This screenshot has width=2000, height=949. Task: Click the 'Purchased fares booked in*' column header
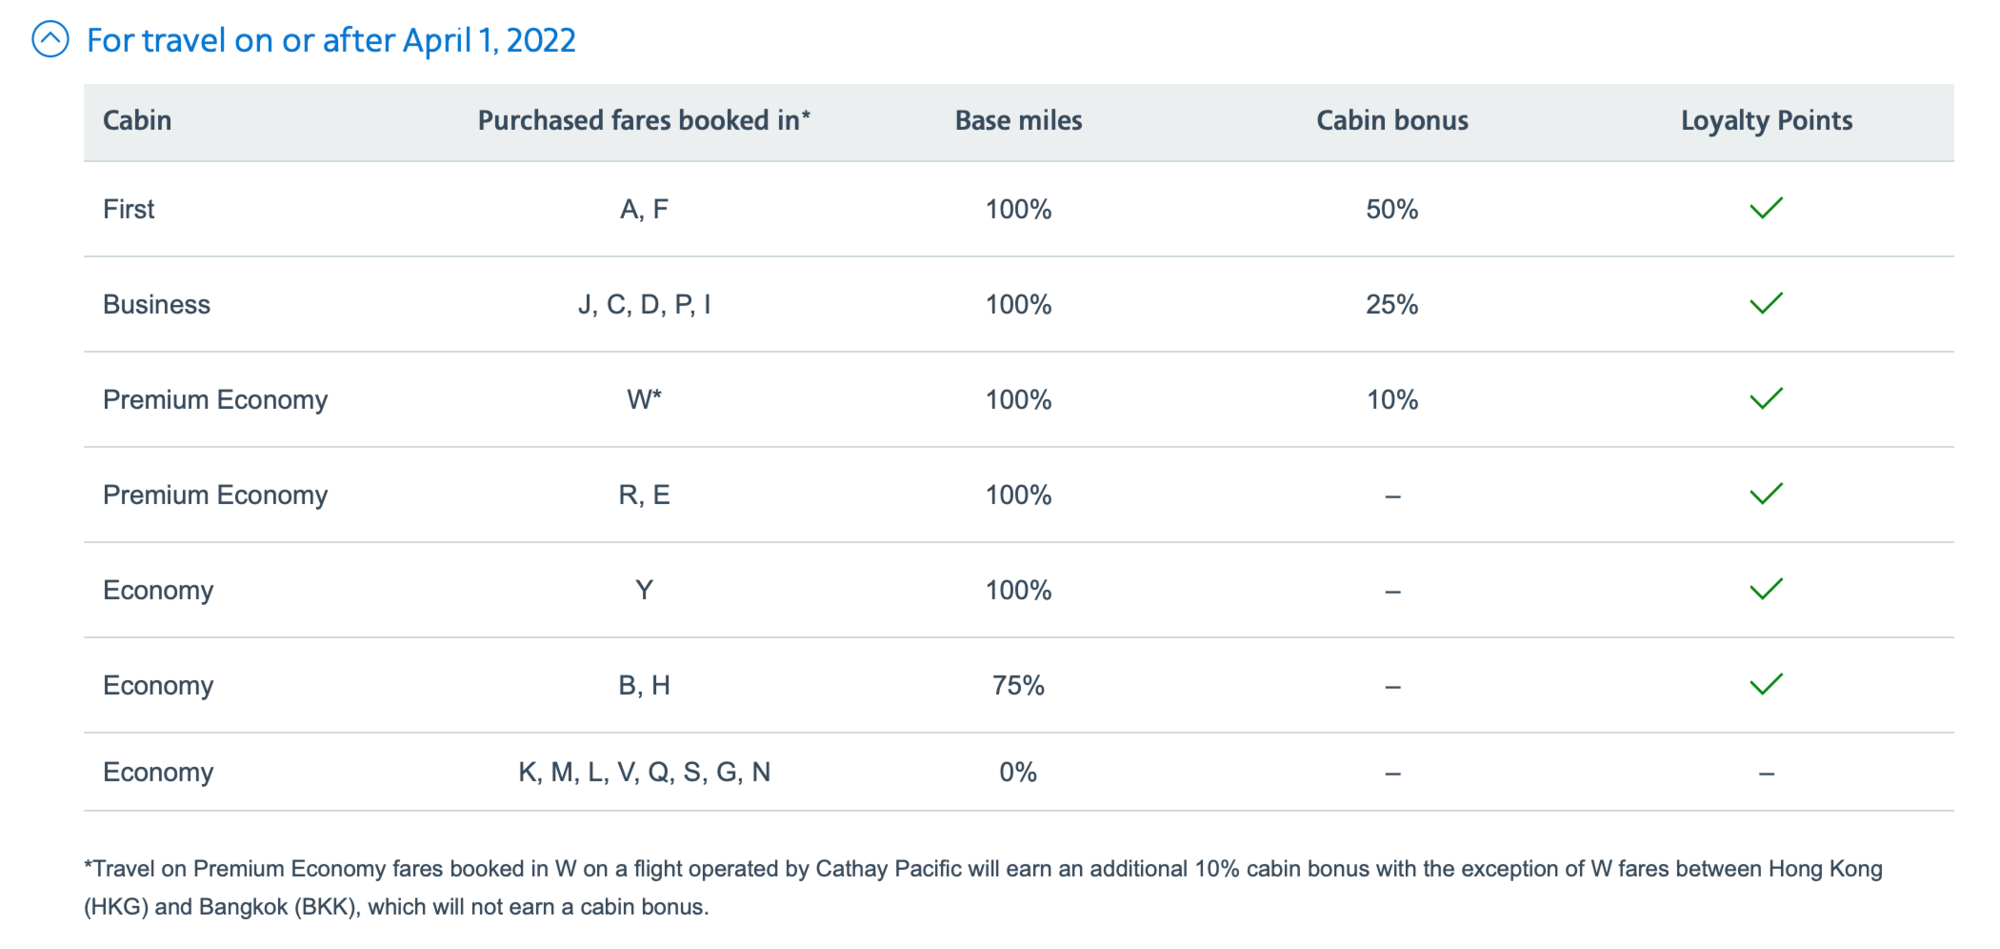pos(644,121)
